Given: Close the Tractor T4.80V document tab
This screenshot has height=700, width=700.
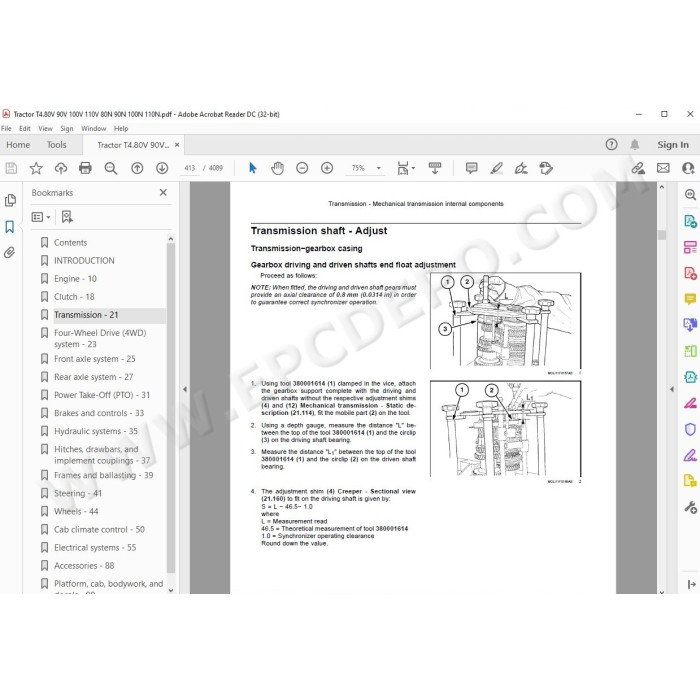Looking at the screenshot, I should pyautogui.click(x=177, y=145).
